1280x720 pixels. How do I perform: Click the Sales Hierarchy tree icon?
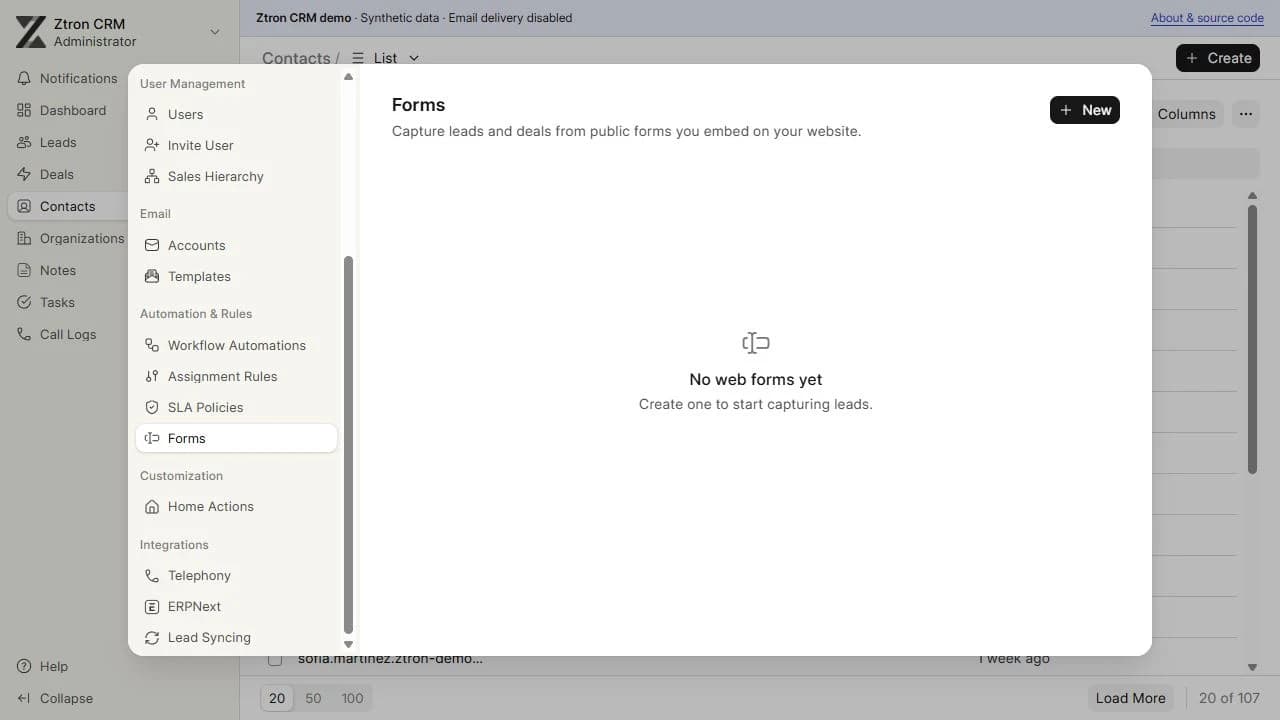pos(152,176)
